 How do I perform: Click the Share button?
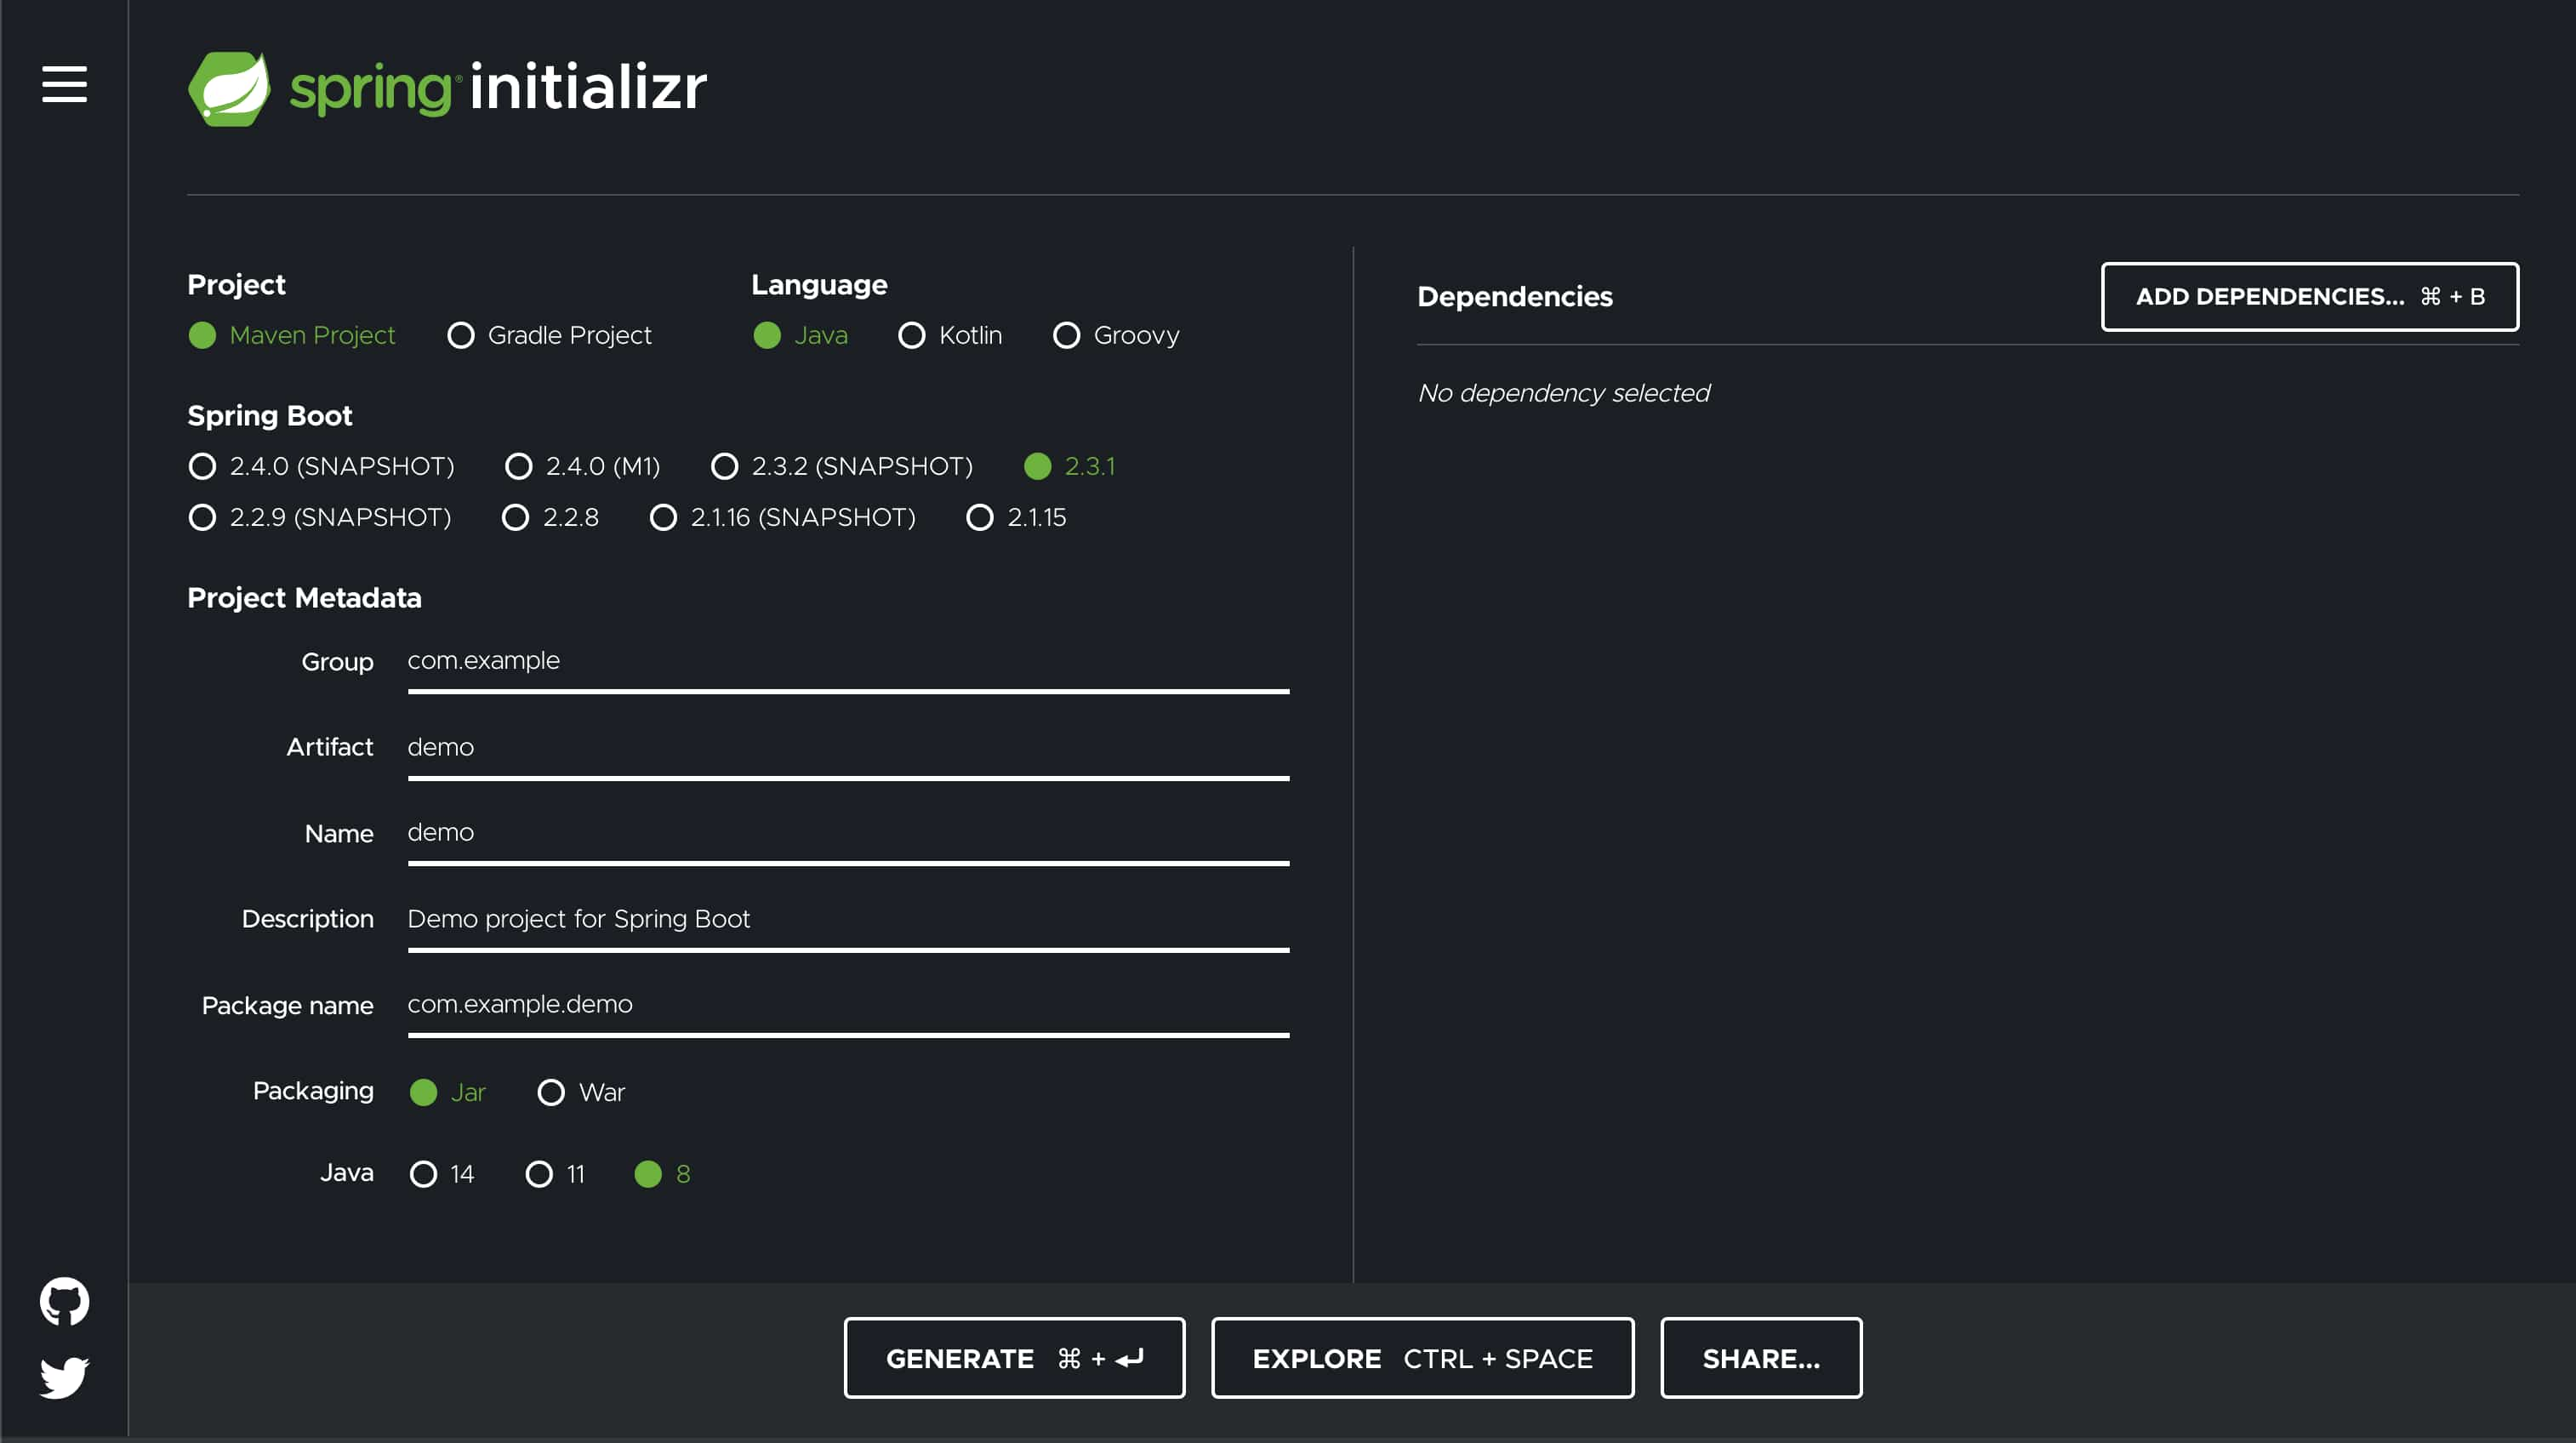(1761, 1358)
